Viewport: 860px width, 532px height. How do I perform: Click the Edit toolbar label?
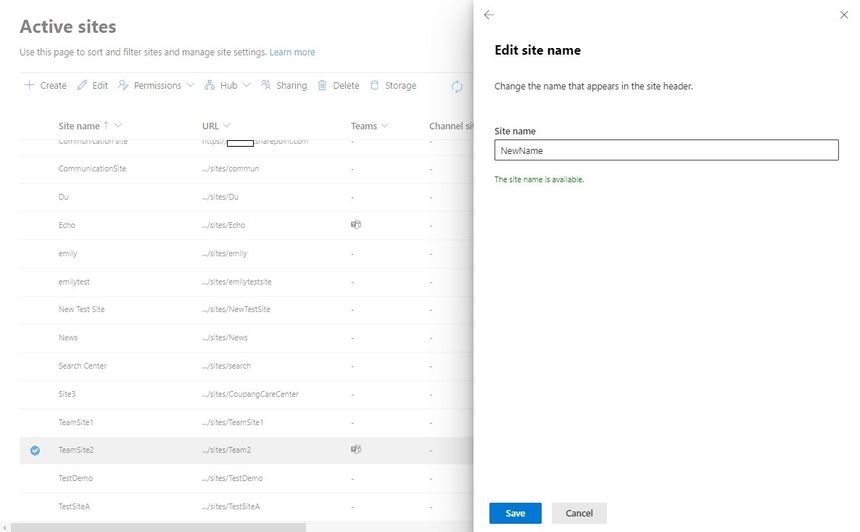pyautogui.click(x=100, y=86)
